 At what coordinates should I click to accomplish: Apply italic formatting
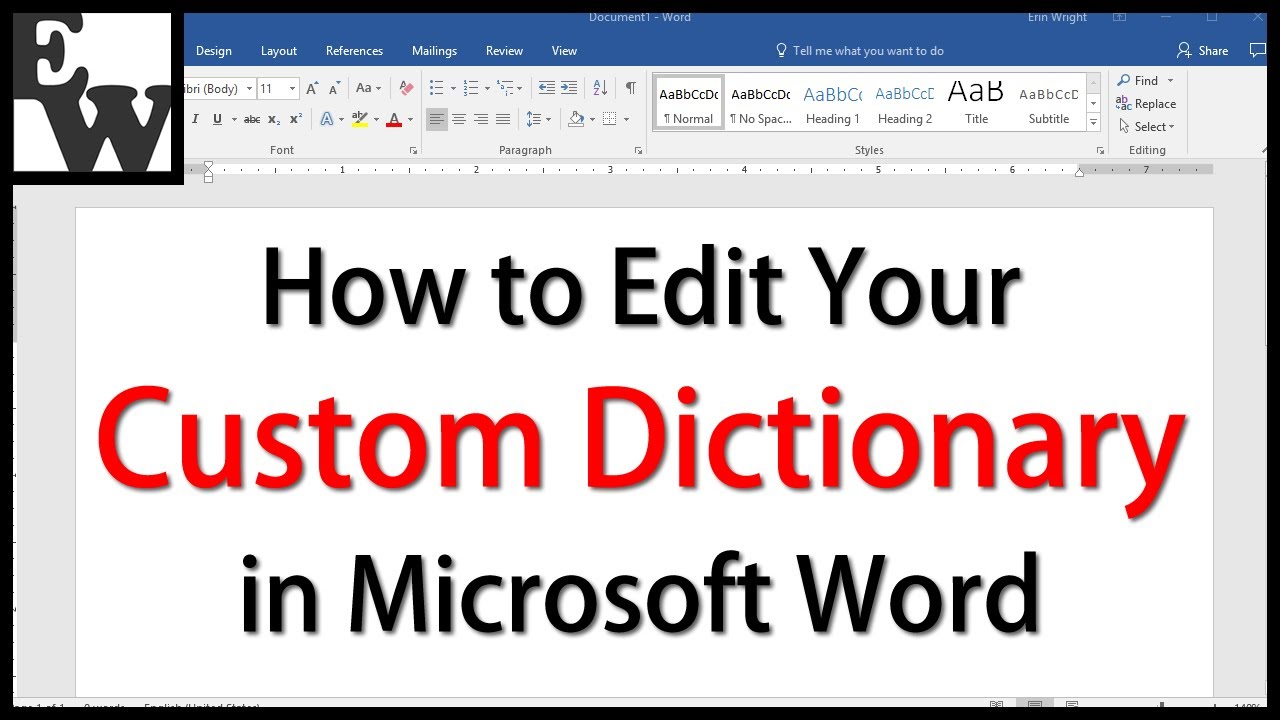195,119
